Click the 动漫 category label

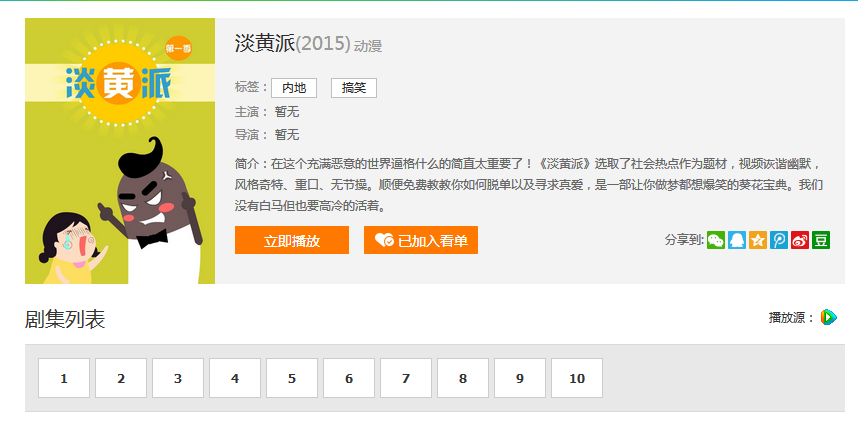pos(368,47)
